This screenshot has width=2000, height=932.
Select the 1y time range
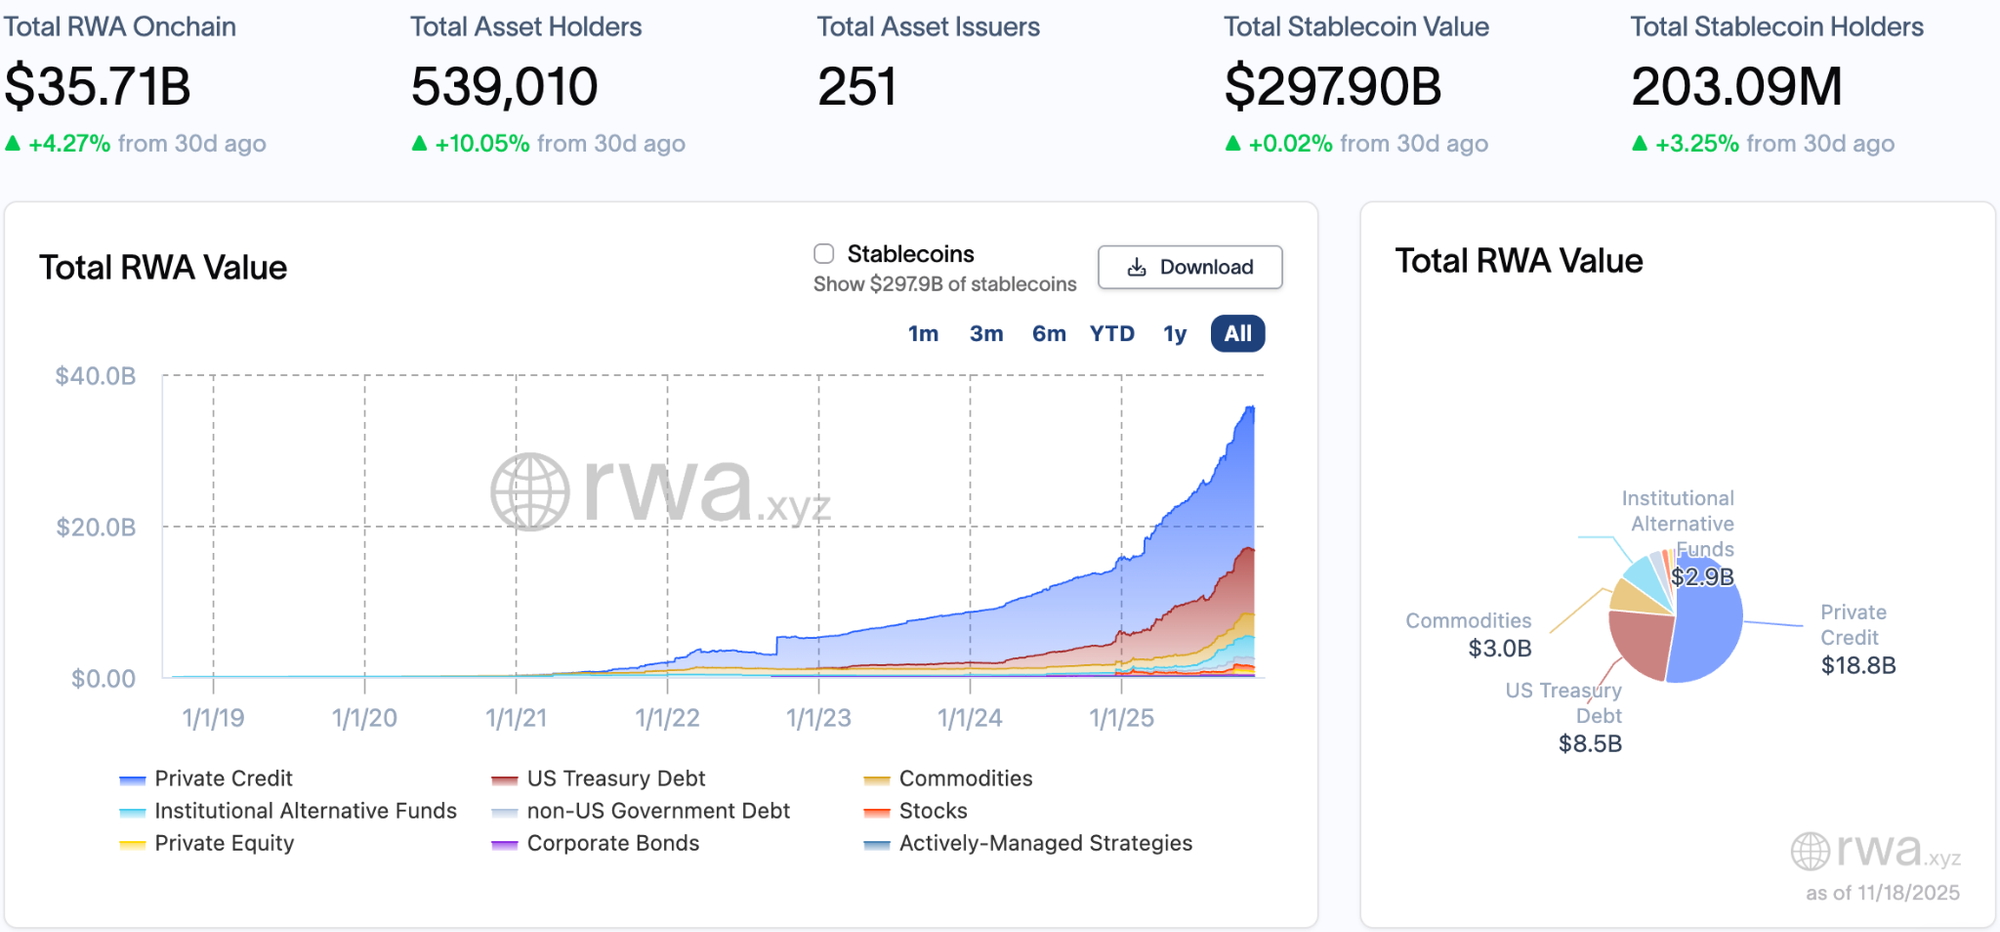[x=1174, y=334]
